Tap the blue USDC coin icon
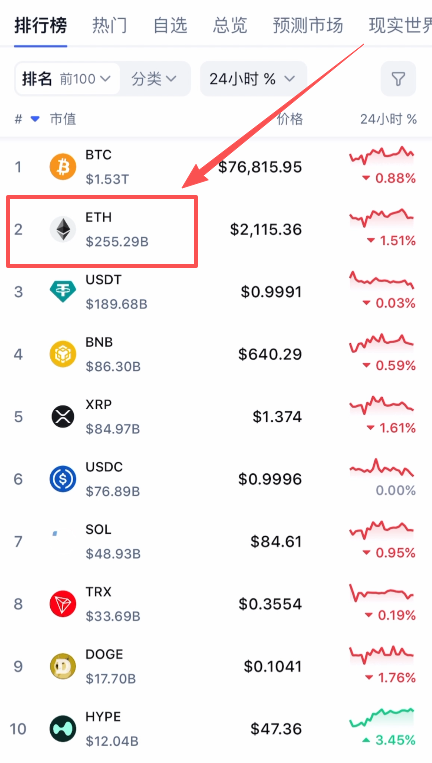This screenshot has width=432, height=763. pyautogui.click(x=63, y=479)
